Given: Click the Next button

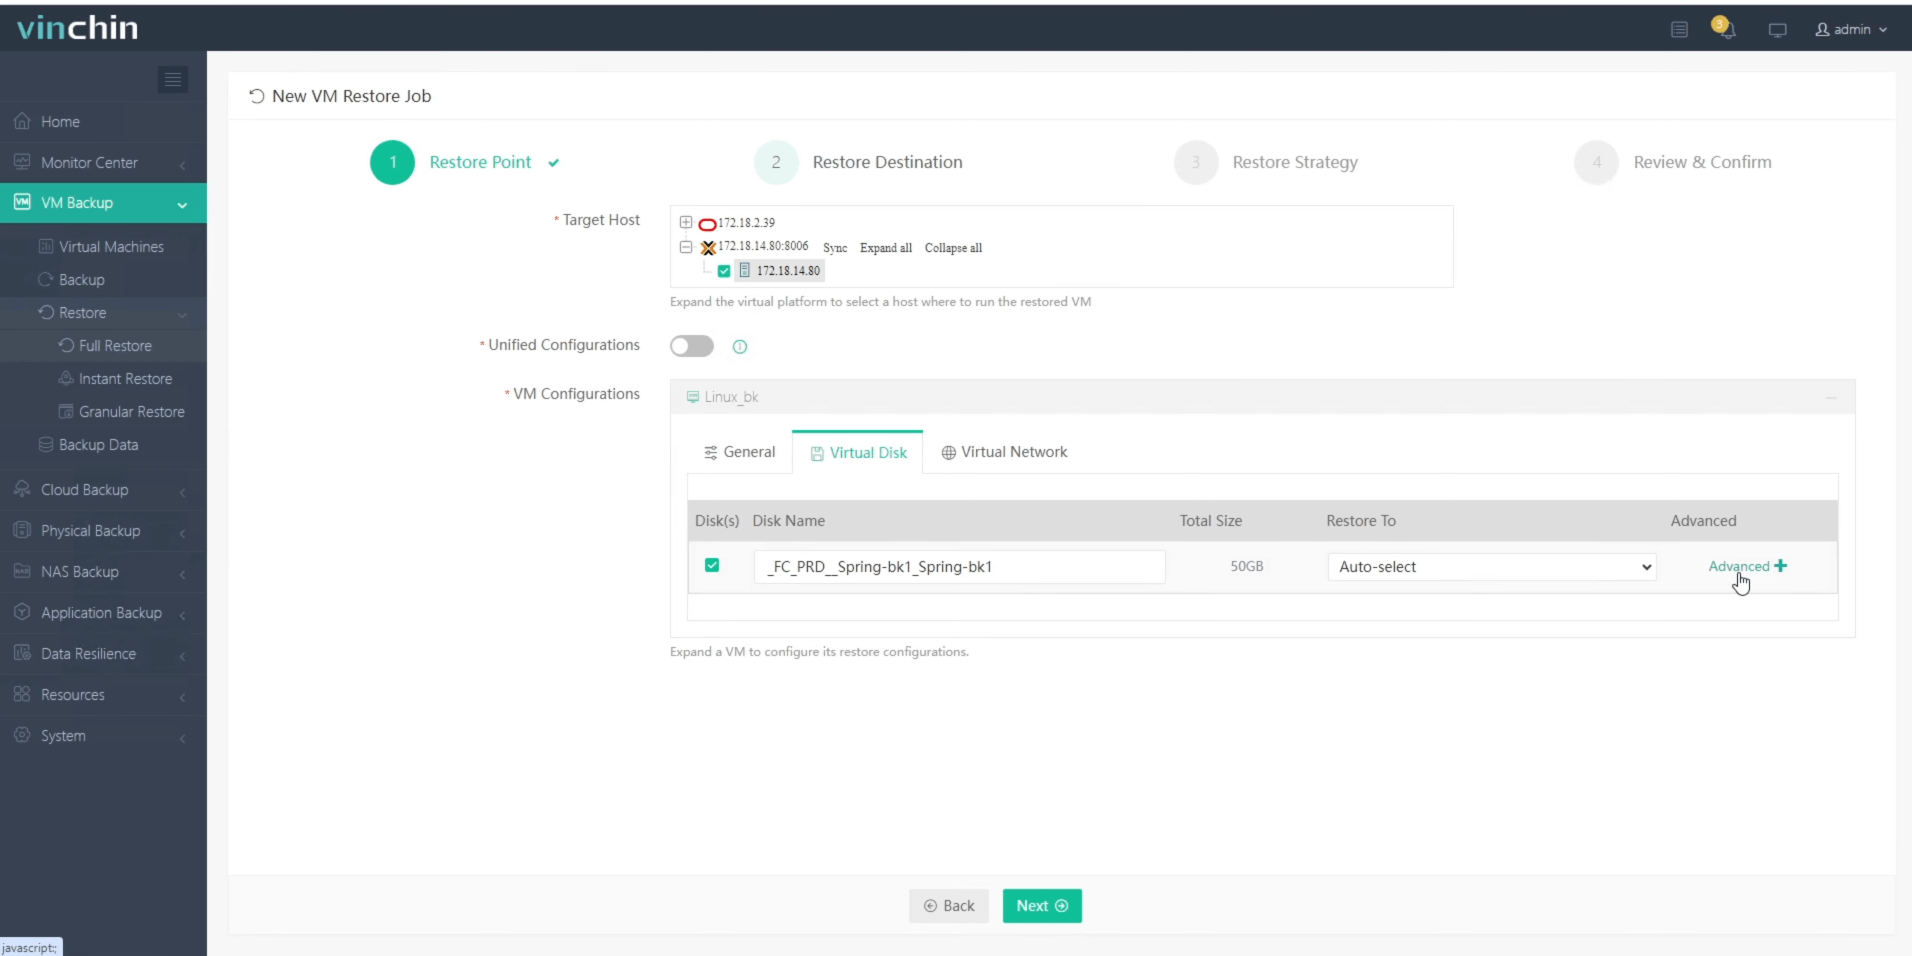Looking at the screenshot, I should coord(1042,906).
